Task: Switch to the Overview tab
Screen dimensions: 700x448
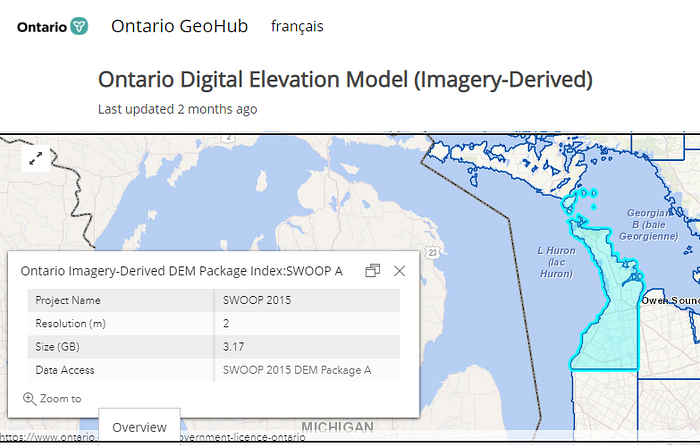Action: coord(139,427)
